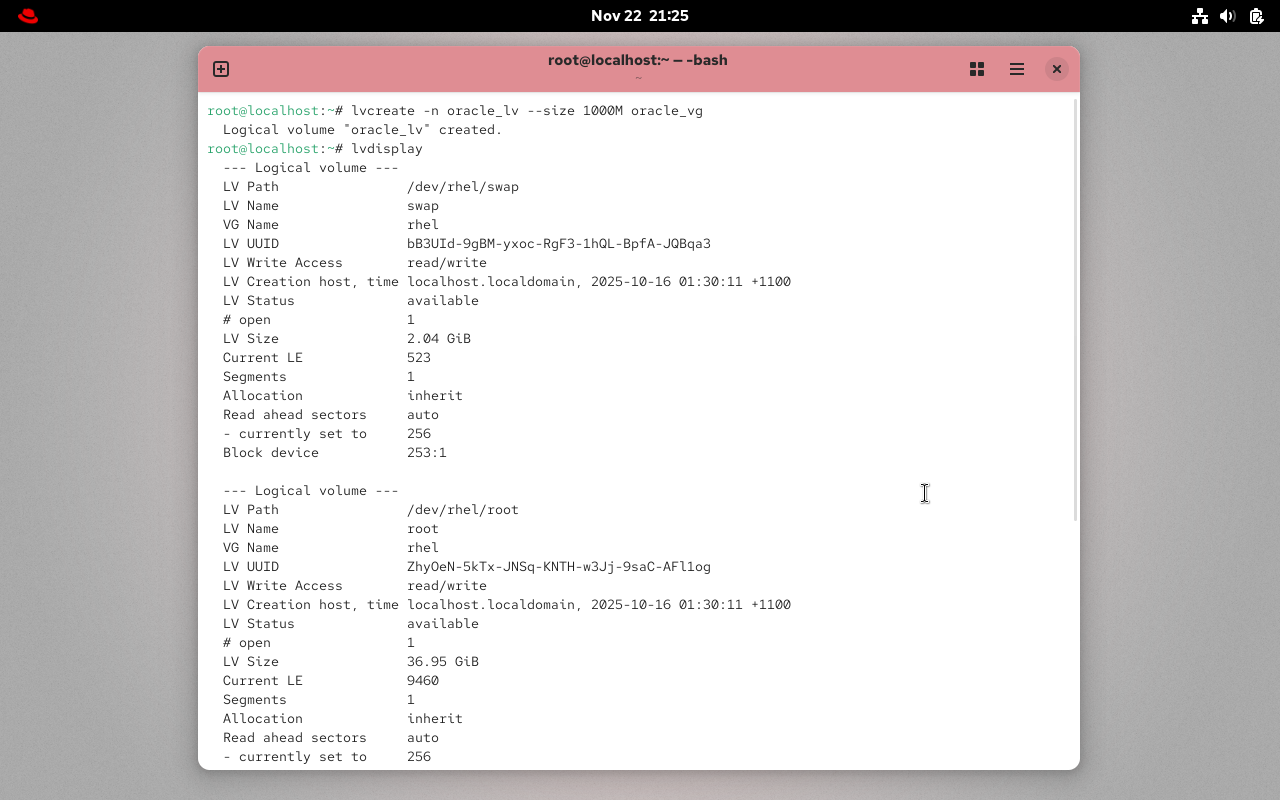Click the lvdisplay command text
This screenshot has height=800, width=1280.
pos(387,148)
